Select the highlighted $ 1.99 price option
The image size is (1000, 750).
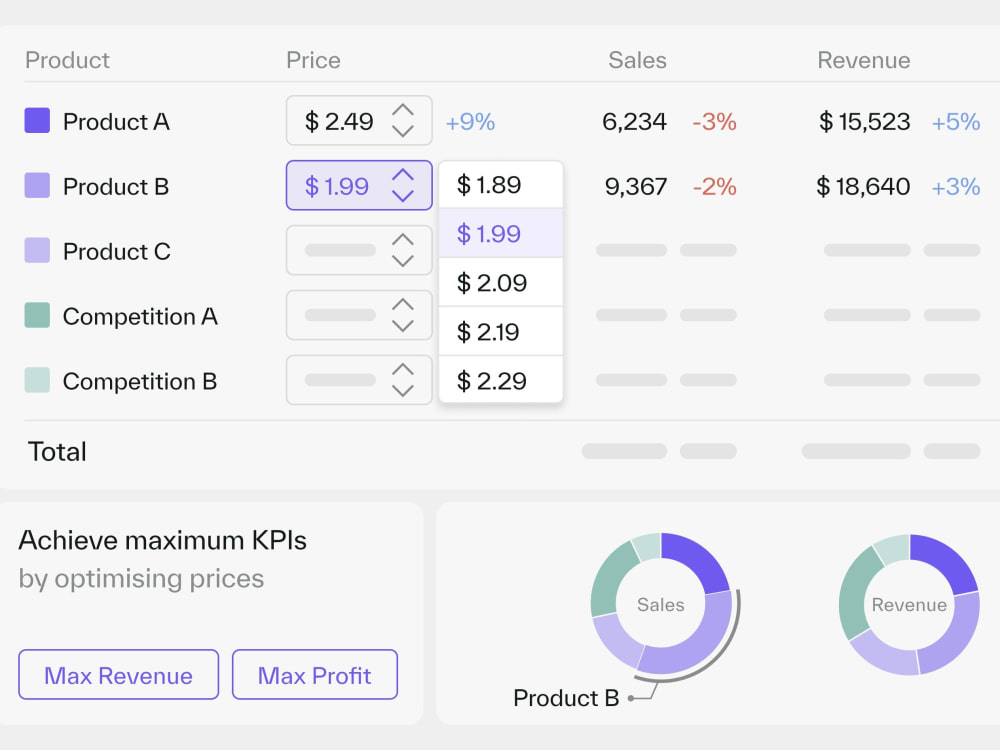pos(501,234)
